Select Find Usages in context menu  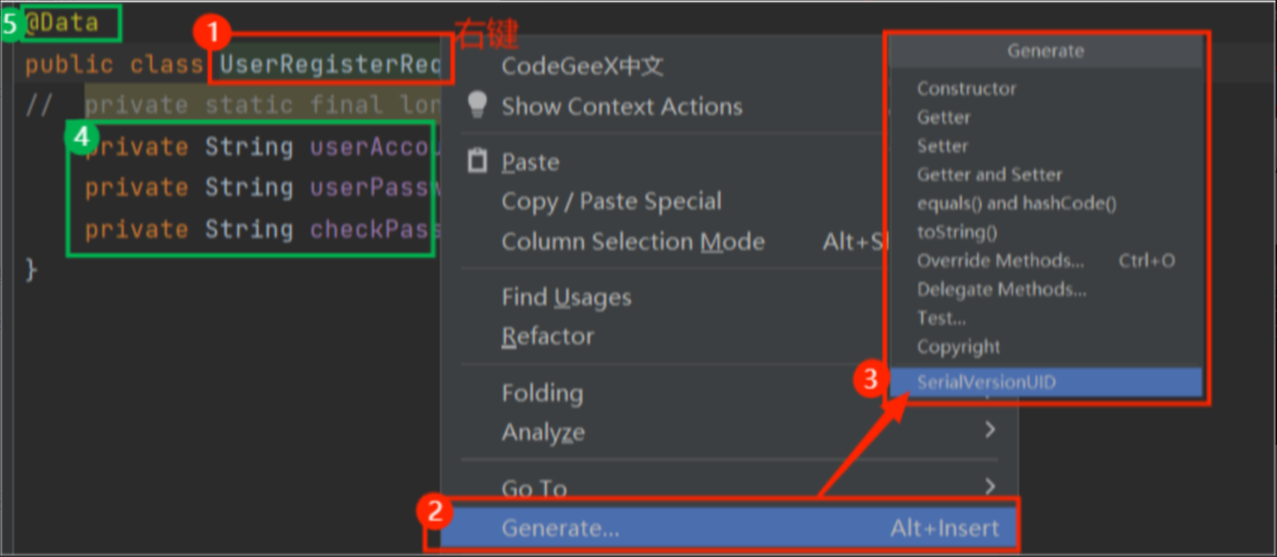pos(566,297)
